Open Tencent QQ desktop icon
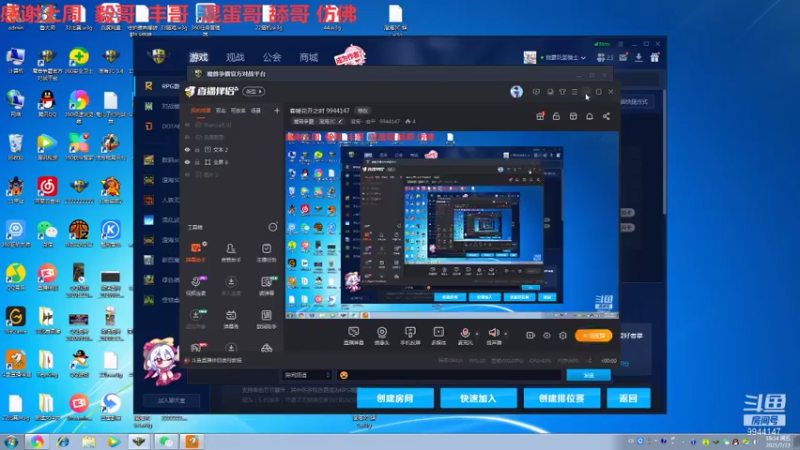The image size is (800, 450). [x=47, y=104]
